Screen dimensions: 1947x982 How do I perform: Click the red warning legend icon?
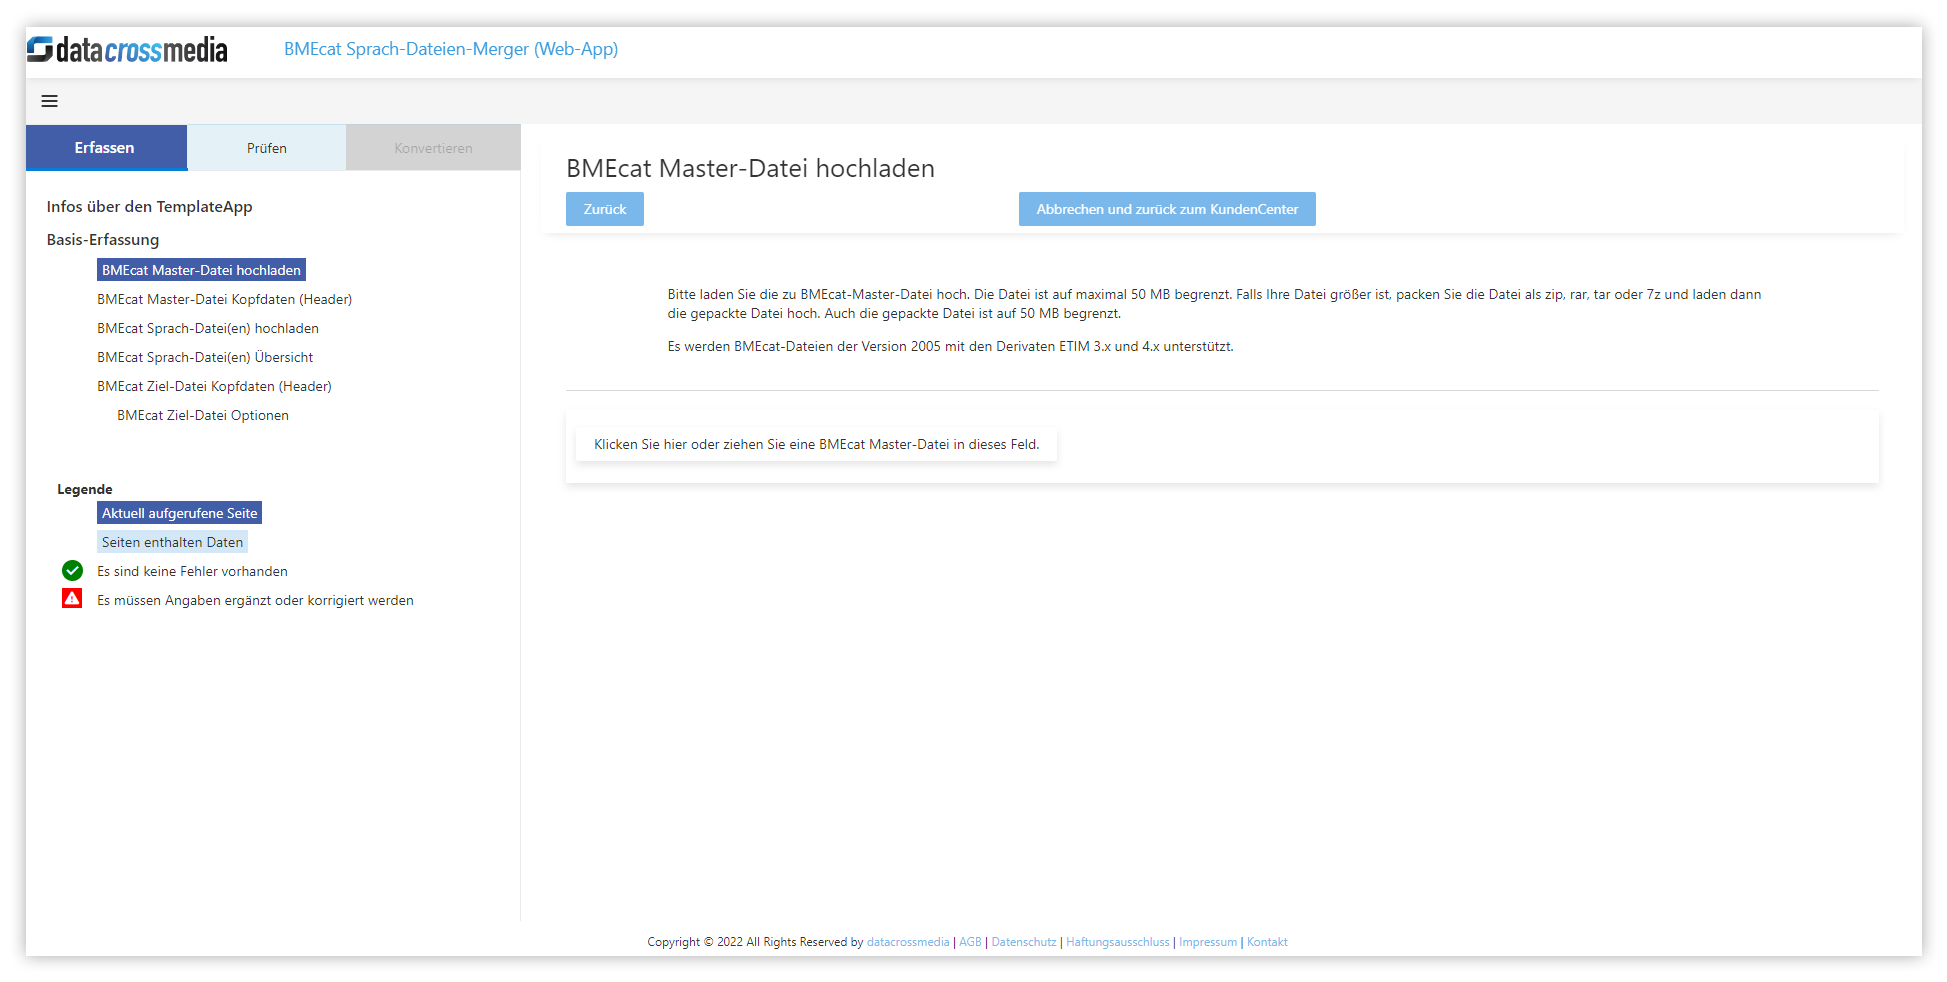[72, 599]
